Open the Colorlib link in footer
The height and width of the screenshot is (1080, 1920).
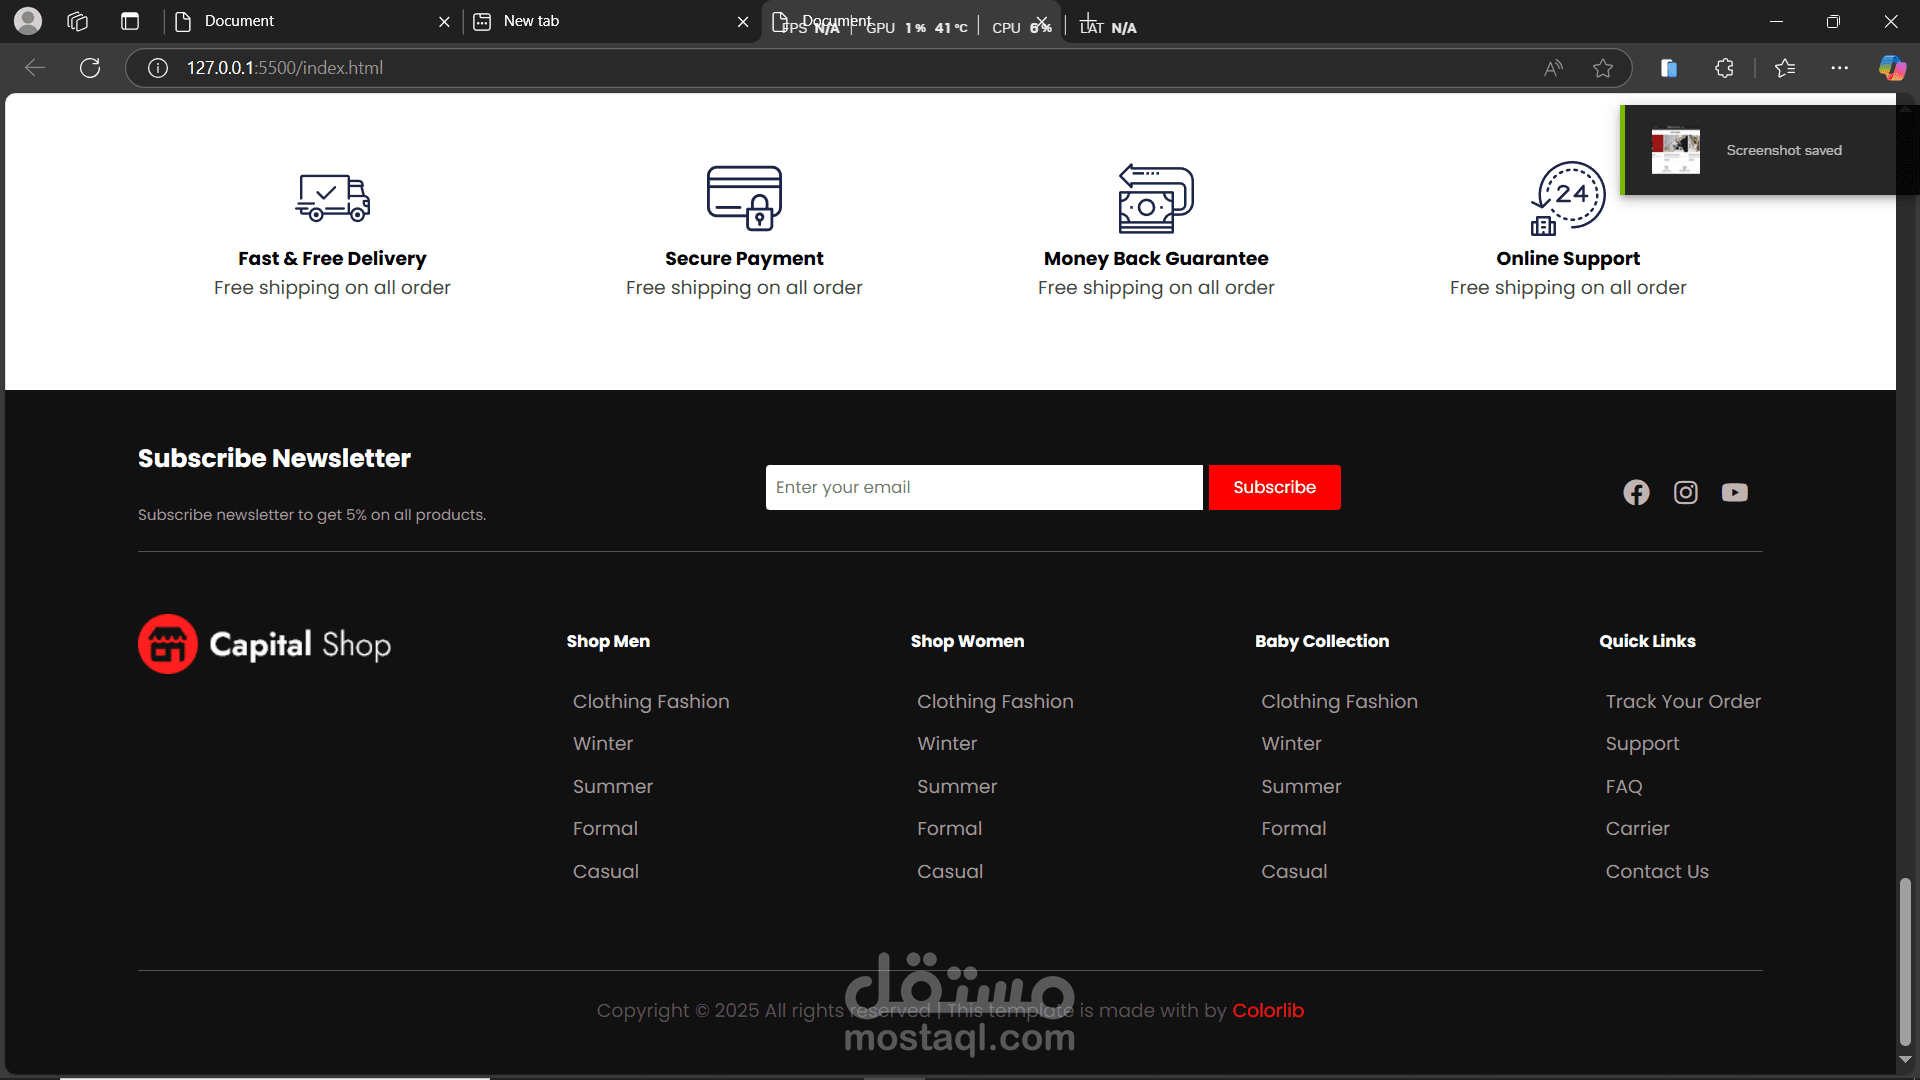pyautogui.click(x=1267, y=1010)
